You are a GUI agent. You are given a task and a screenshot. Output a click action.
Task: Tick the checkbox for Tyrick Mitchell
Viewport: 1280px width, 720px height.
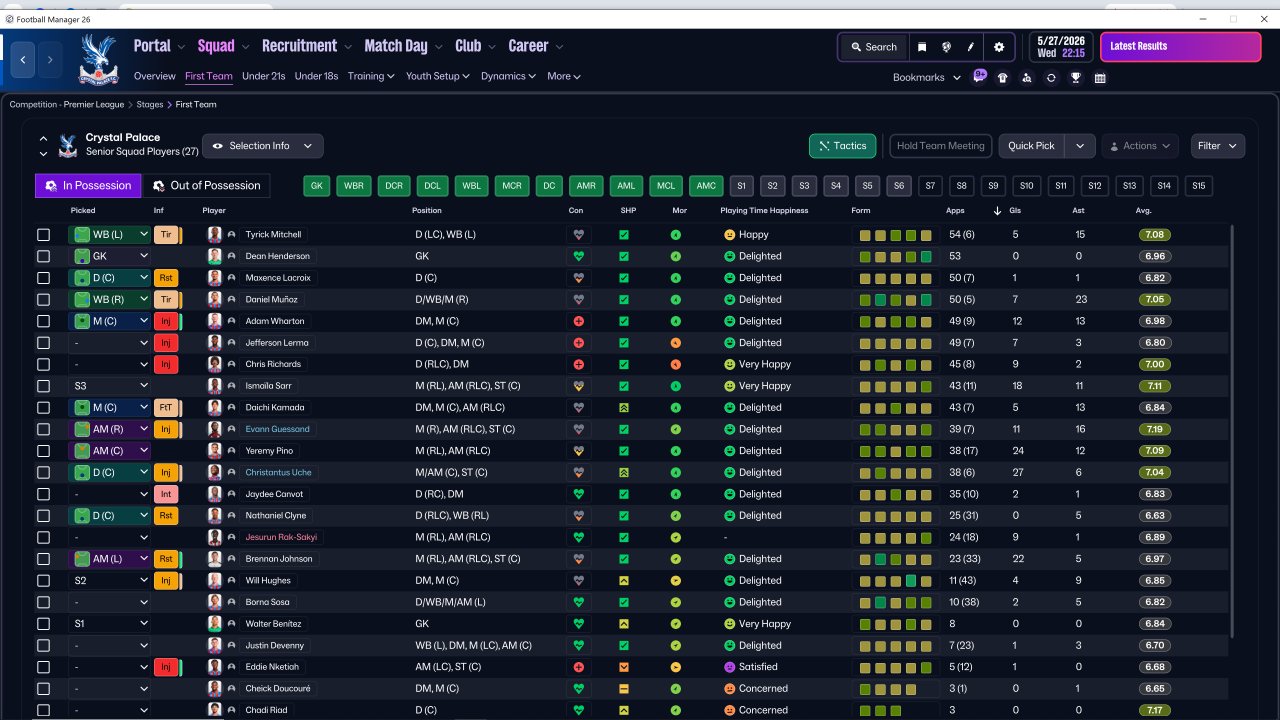tap(43, 235)
